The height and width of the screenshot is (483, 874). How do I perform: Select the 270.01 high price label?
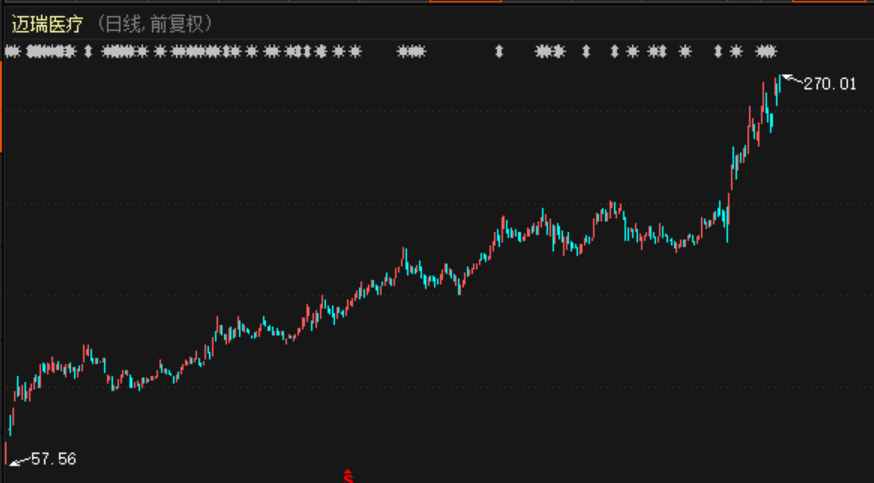(829, 84)
